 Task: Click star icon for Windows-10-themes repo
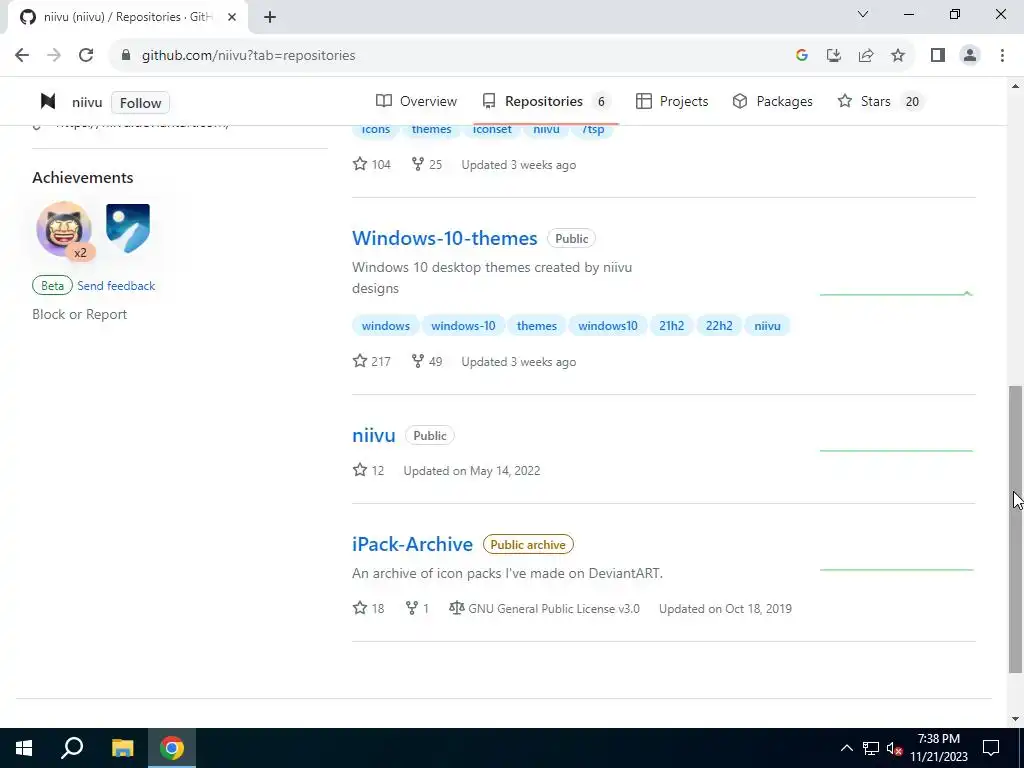360,361
